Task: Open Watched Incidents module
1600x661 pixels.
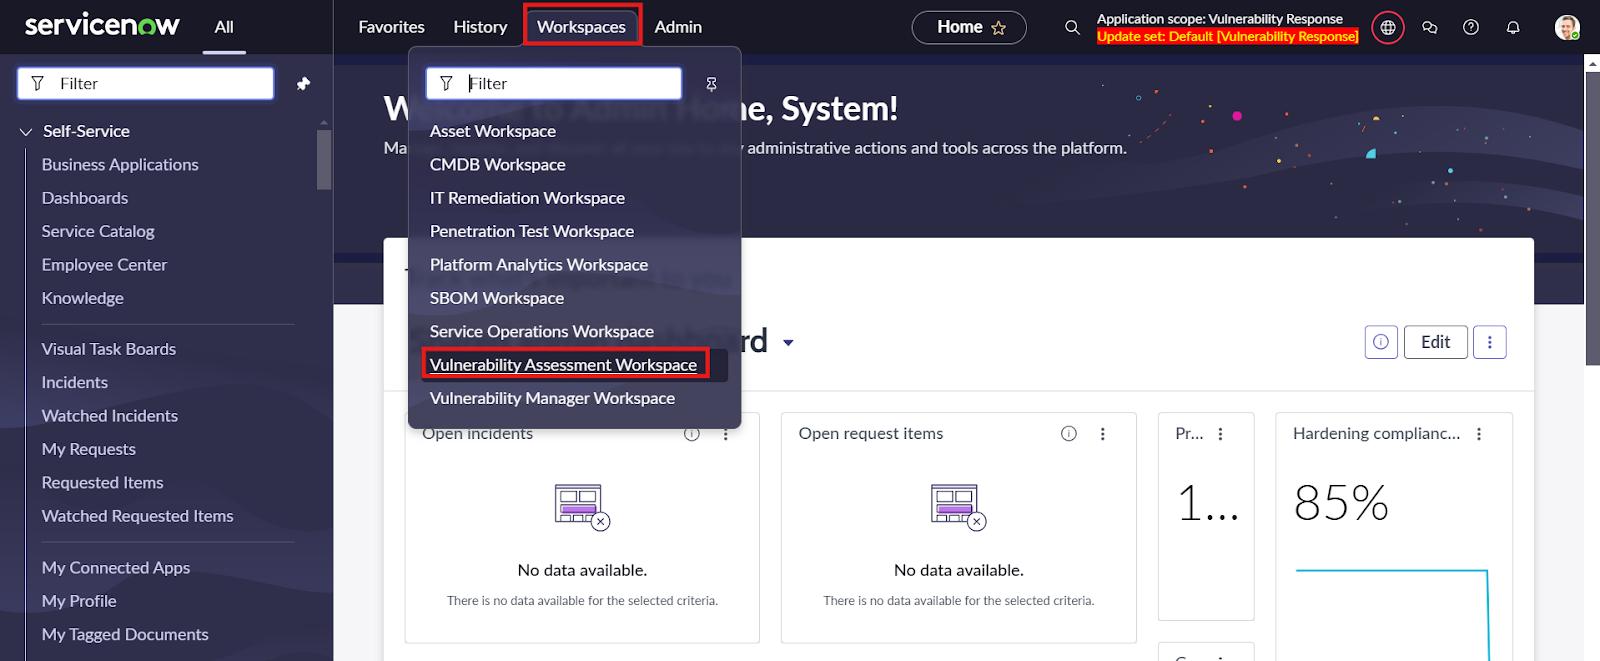Action: coord(110,416)
